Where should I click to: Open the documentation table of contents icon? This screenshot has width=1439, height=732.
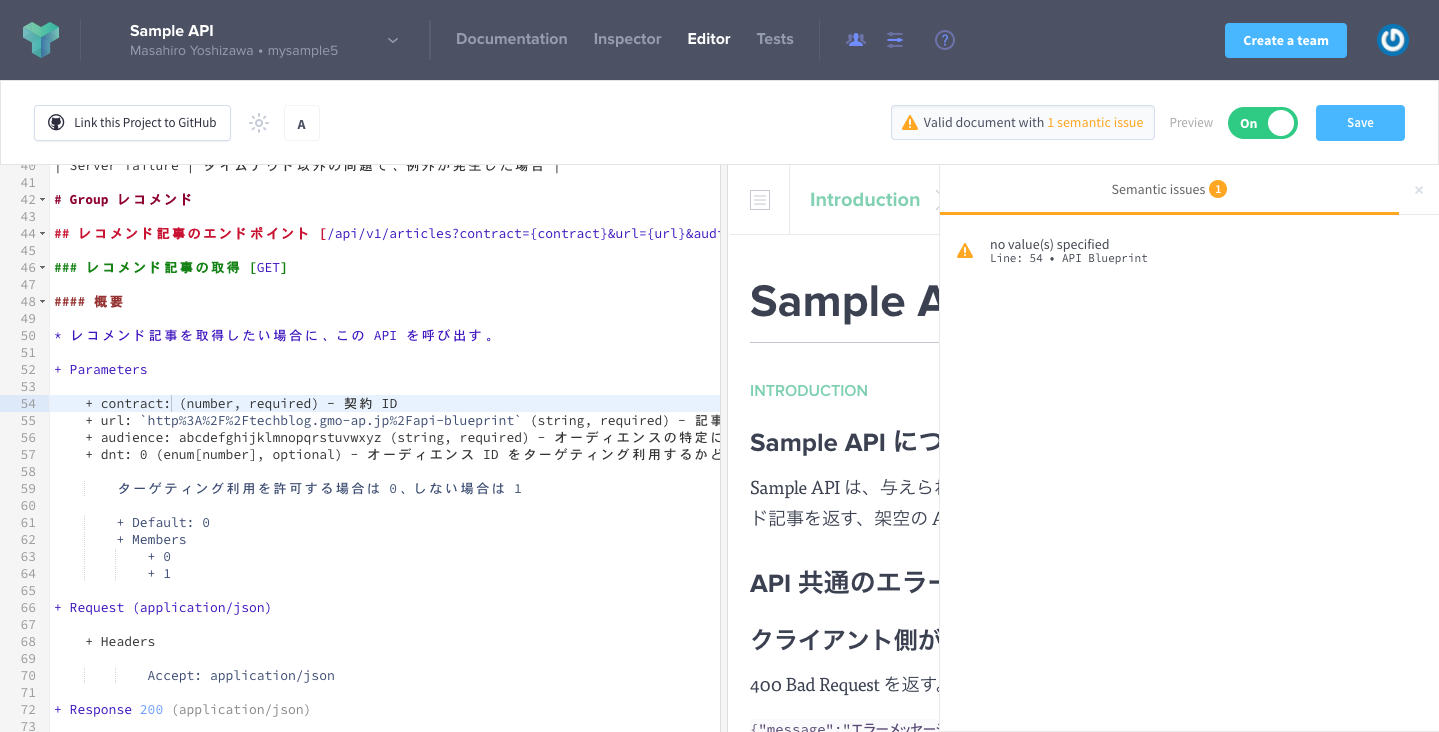pyautogui.click(x=760, y=200)
